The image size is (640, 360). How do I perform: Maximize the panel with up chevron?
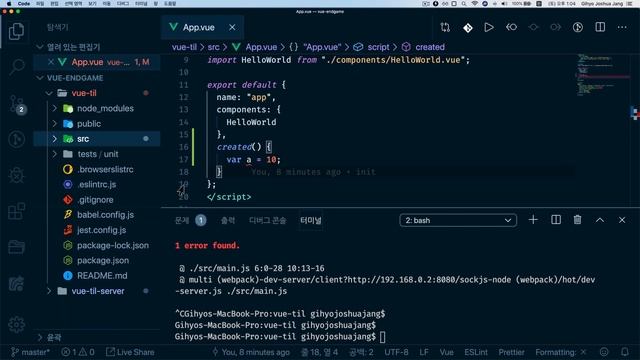click(x=600, y=220)
